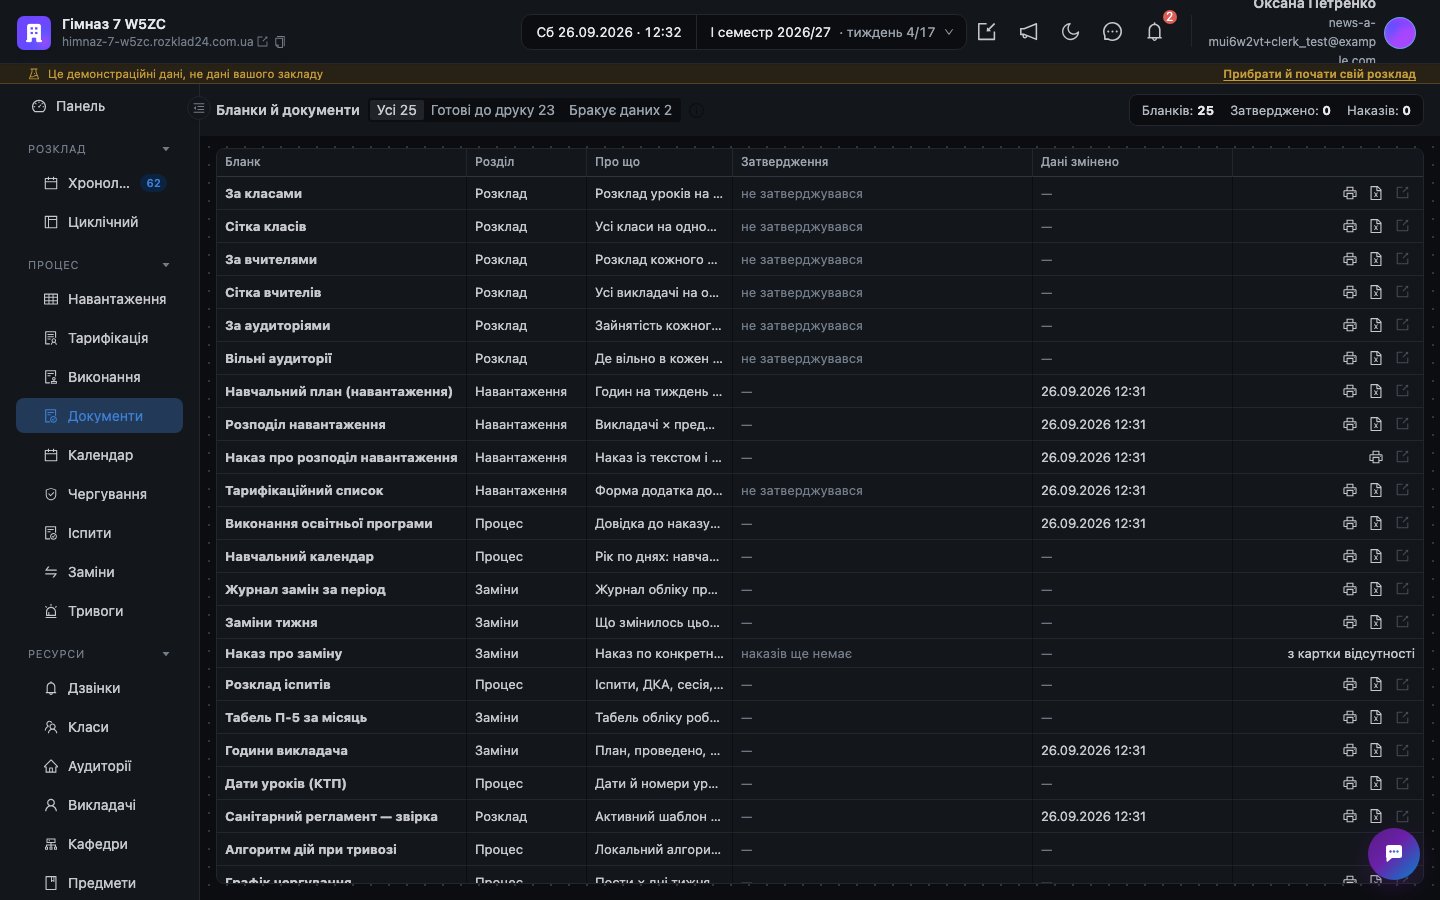1440x900 pixels.
Task: Print the "Наказ про розподіл навантаження" document
Action: (x=1376, y=457)
